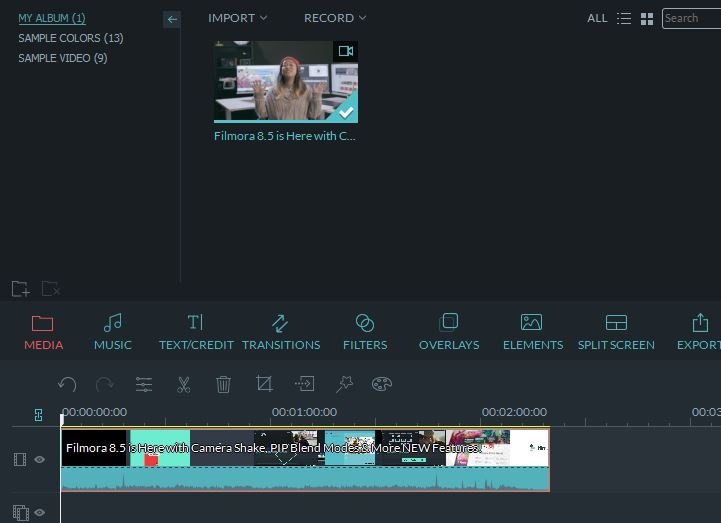Viewport: 721px width, 523px height.
Task: Toggle visibility of the main video track
Action: tap(40, 459)
